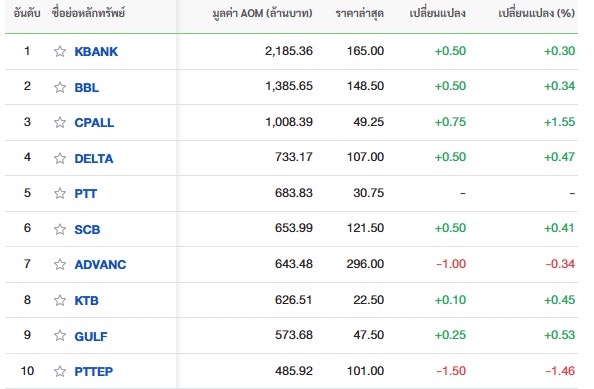Image resolution: width=594 pixels, height=389 pixels.
Task: Toggle the star next to SCB
Action: coord(60,229)
